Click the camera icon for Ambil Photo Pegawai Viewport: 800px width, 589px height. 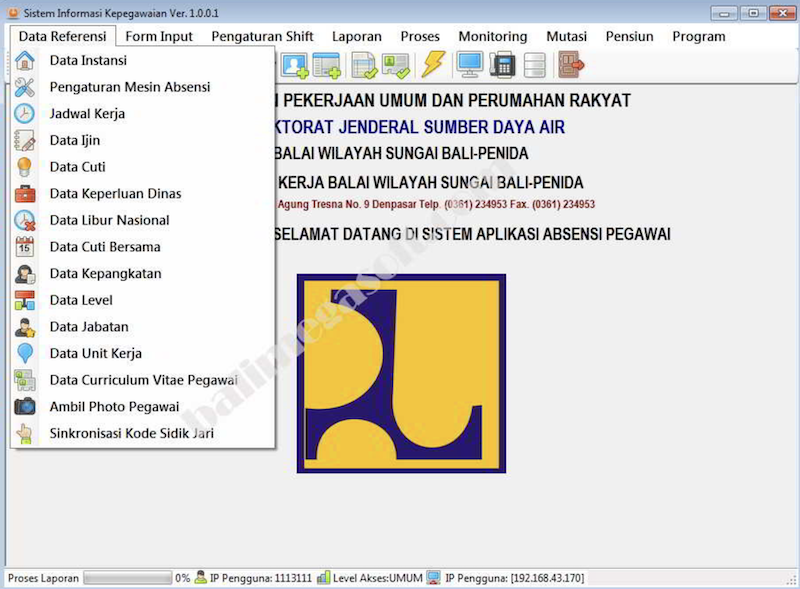coord(25,407)
